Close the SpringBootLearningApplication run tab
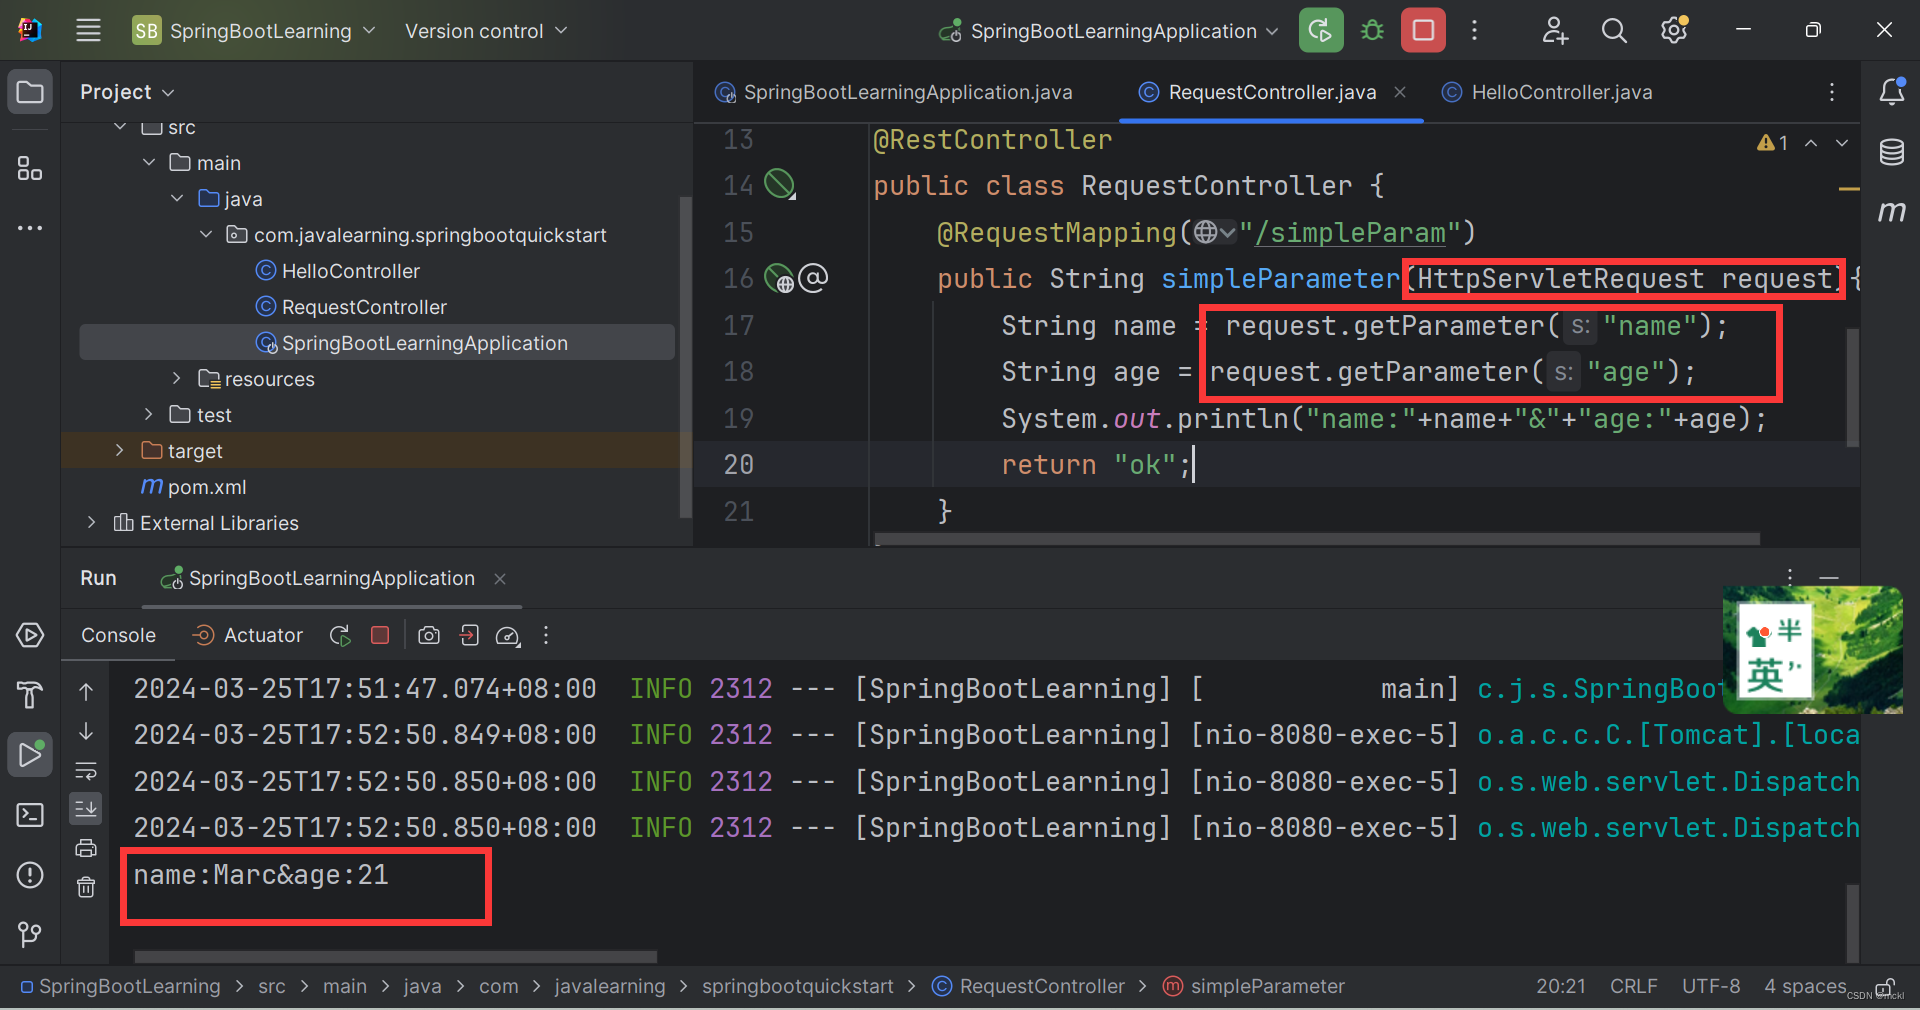Image resolution: width=1920 pixels, height=1010 pixels. tap(500, 579)
